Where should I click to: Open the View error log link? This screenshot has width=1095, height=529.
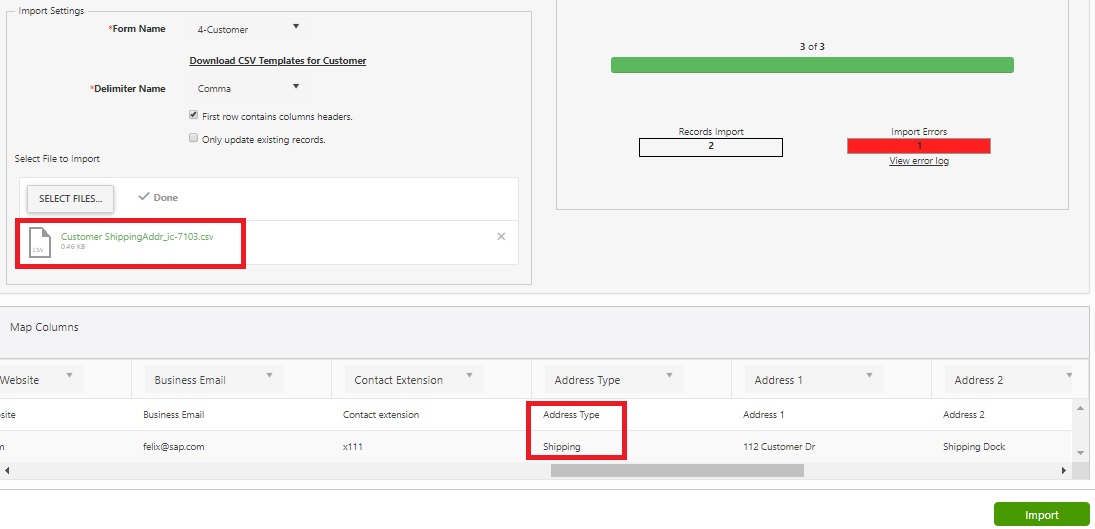coord(918,161)
